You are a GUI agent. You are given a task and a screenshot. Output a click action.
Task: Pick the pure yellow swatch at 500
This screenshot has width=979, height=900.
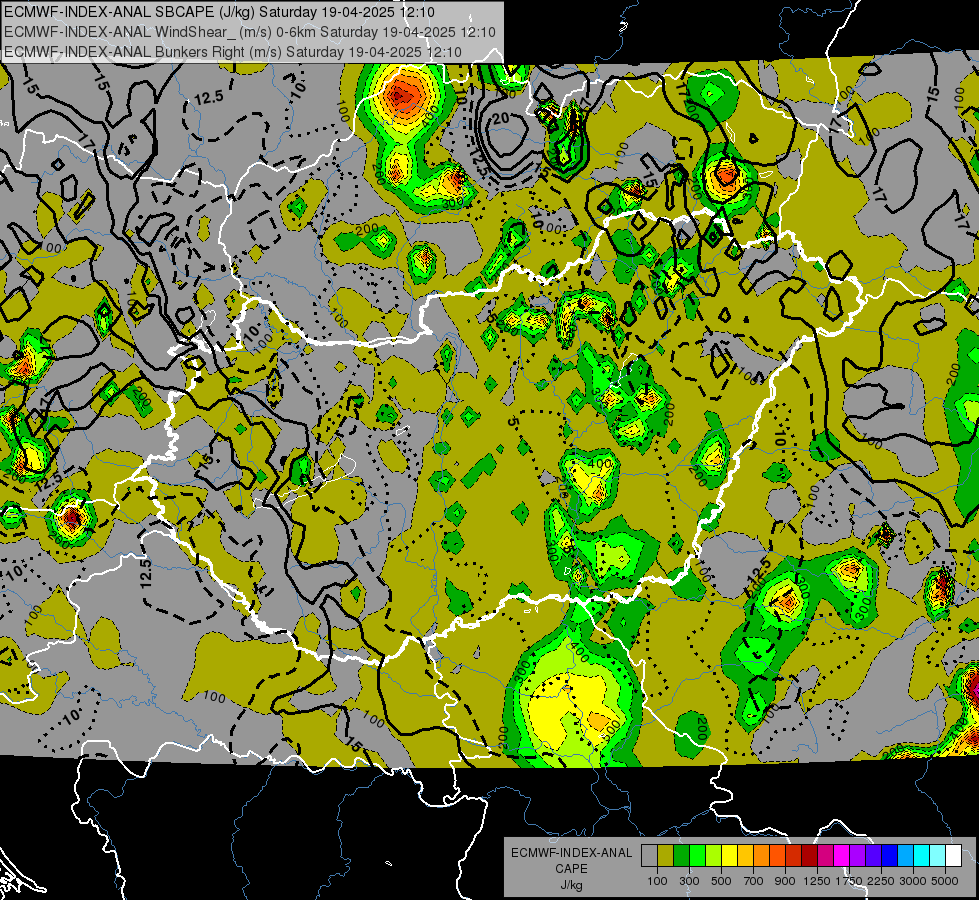729,855
